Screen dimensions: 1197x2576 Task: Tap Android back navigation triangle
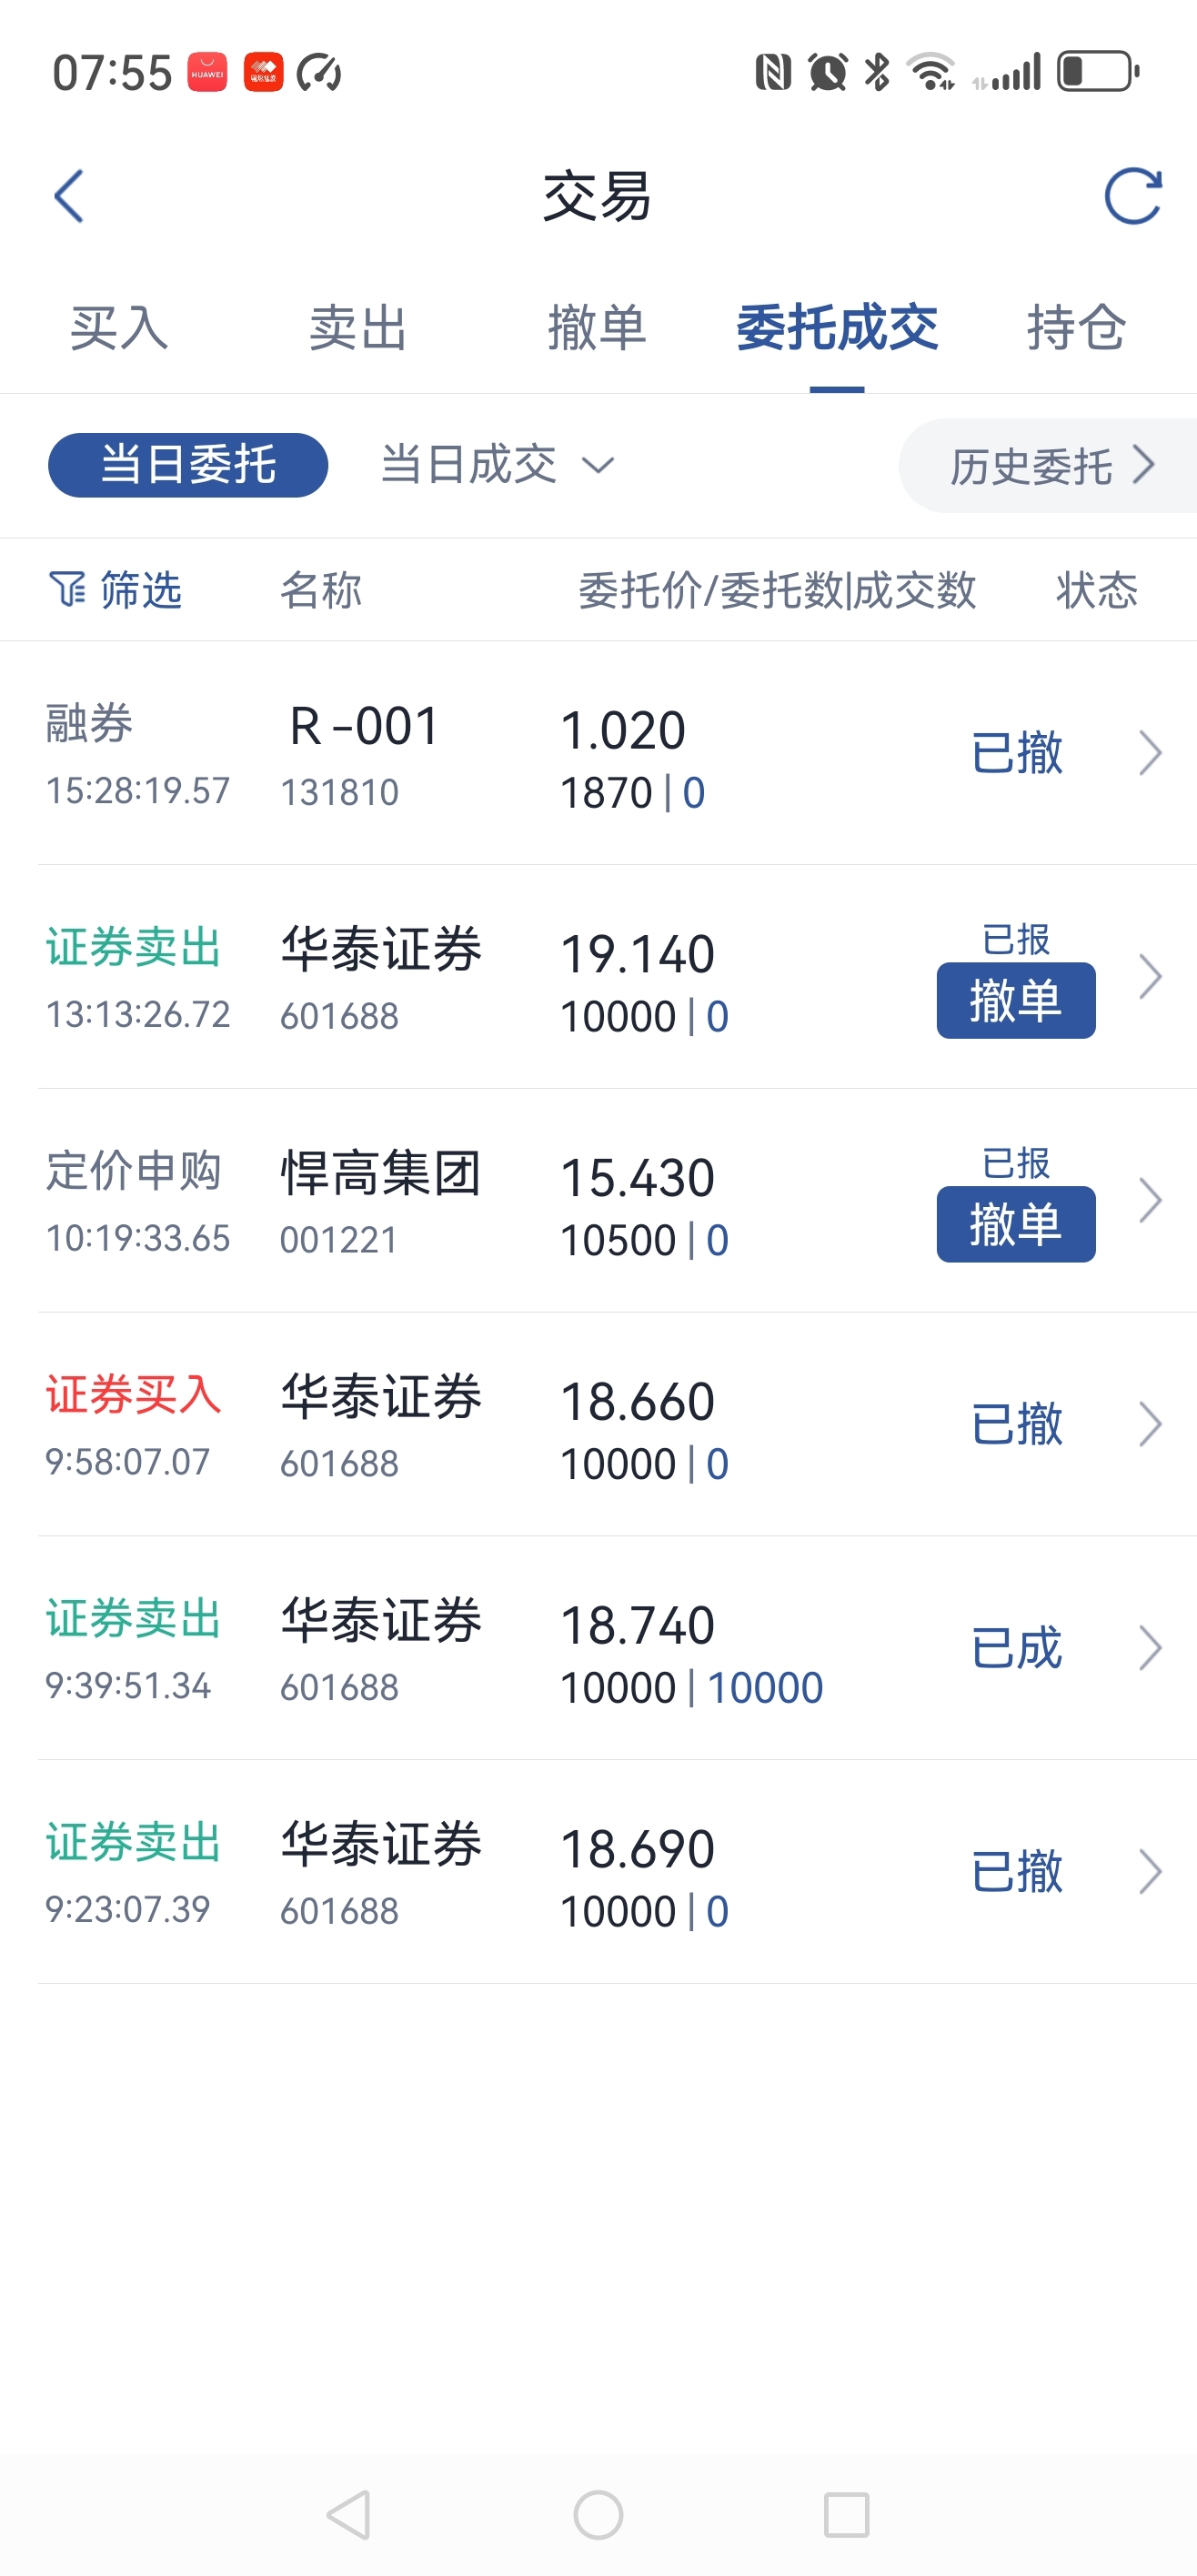(x=349, y=2515)
